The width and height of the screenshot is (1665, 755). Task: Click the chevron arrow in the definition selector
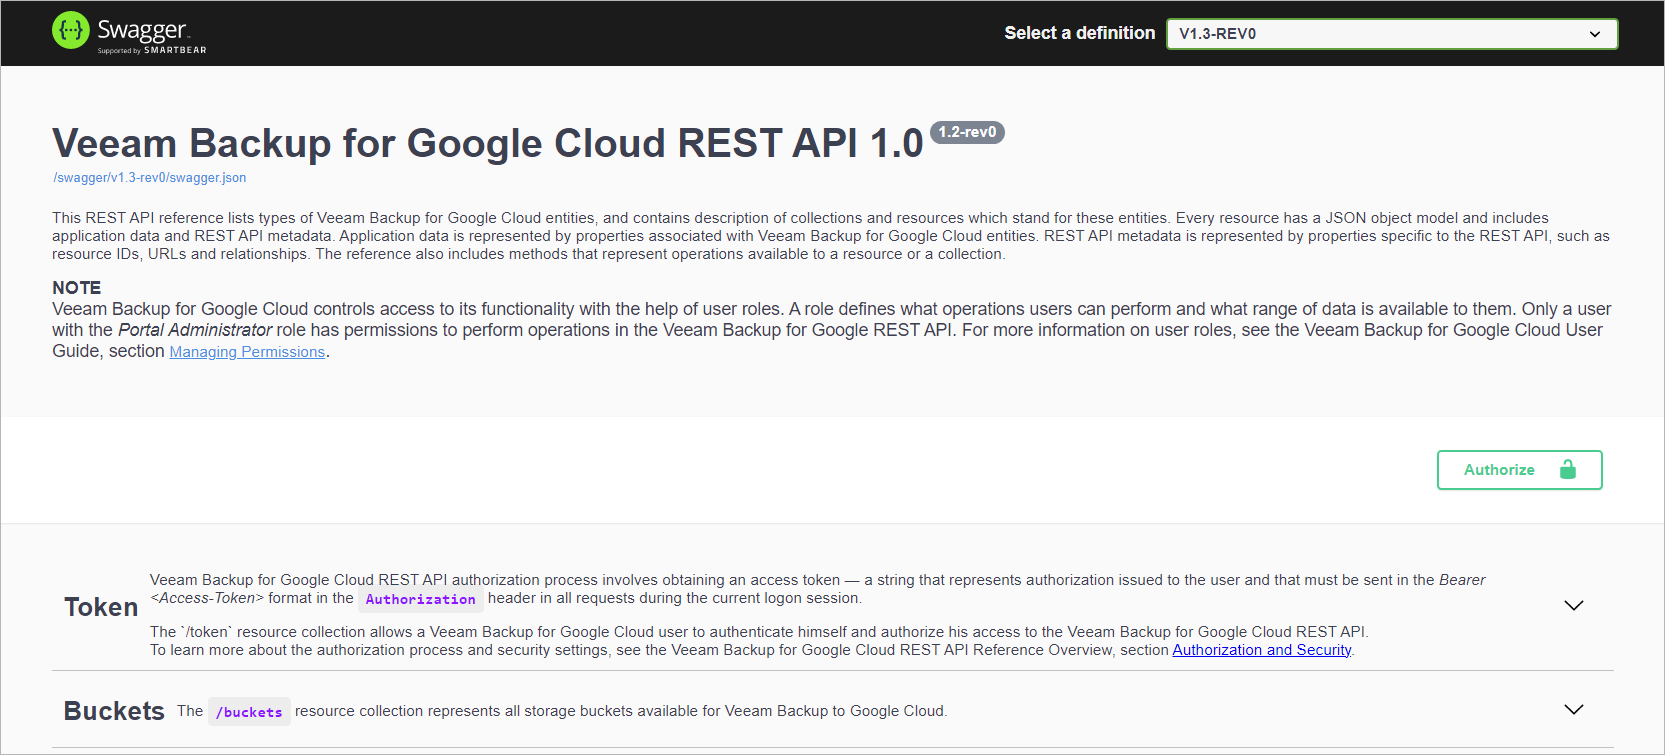[x=1595, y=34]
